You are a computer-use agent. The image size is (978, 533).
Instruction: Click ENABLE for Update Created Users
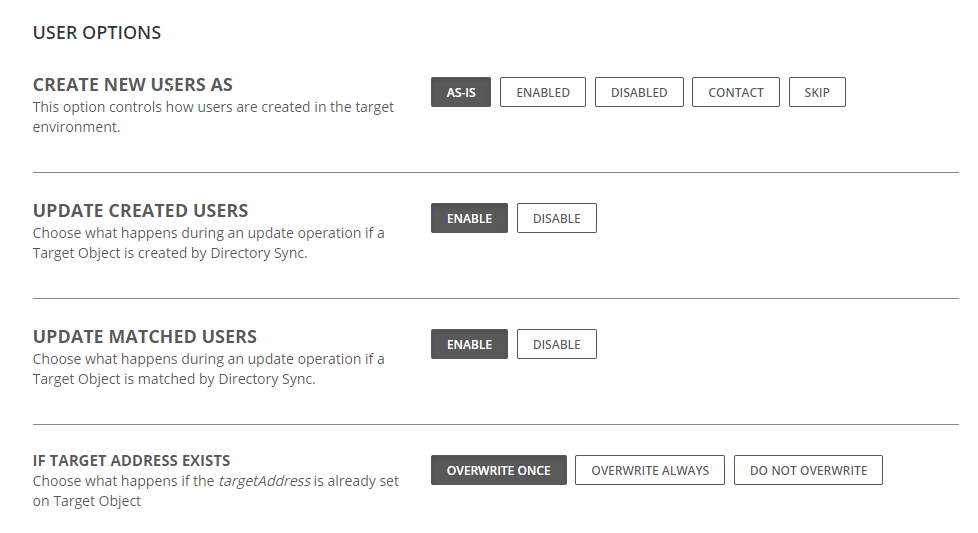coord(469,218)
